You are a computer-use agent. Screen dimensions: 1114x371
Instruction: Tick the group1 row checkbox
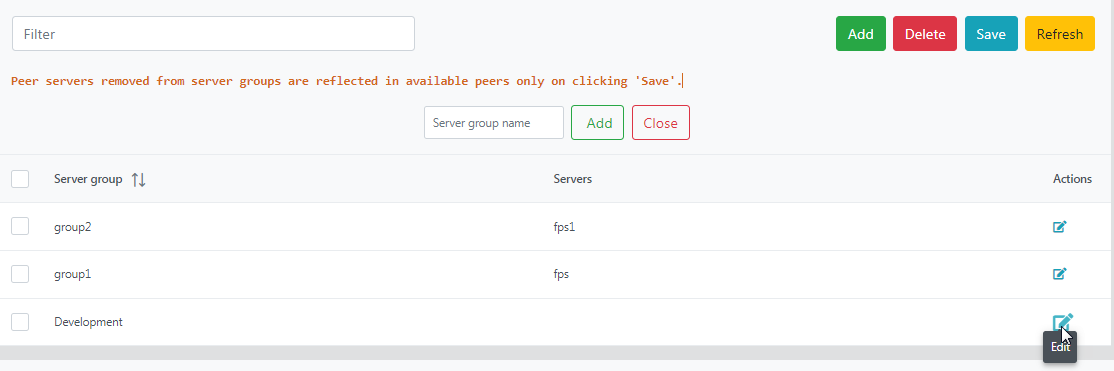(x=20, y=274)
